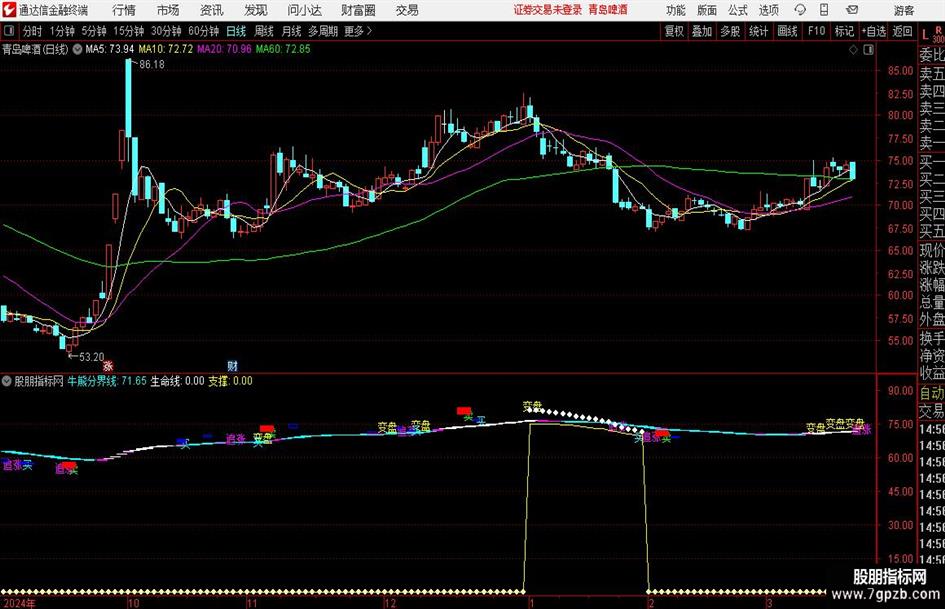Switch to 分时 chart tab
This screenshot has height=609, width=945.
tap(33, 31)
